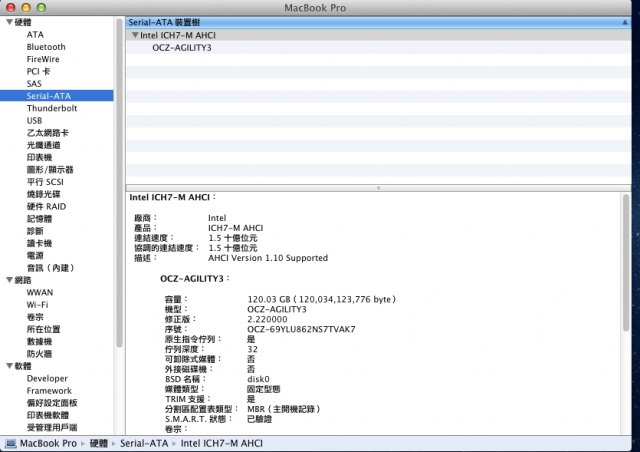Select 電源 in the sidebar
The image size is (640, 452).
coord(35,255)
